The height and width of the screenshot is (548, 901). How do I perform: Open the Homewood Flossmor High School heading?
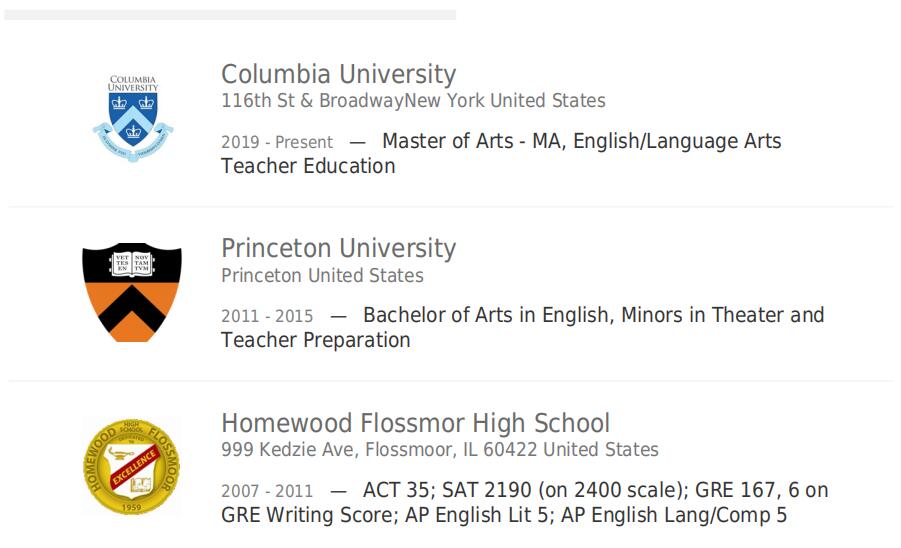(415, 423)
